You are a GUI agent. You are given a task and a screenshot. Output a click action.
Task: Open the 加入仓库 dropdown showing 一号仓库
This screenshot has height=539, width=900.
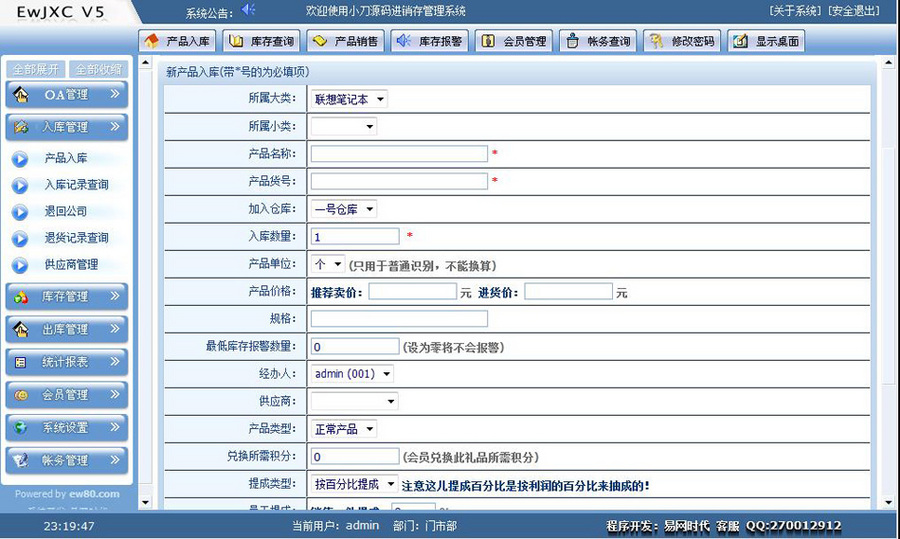coord(343,210)
